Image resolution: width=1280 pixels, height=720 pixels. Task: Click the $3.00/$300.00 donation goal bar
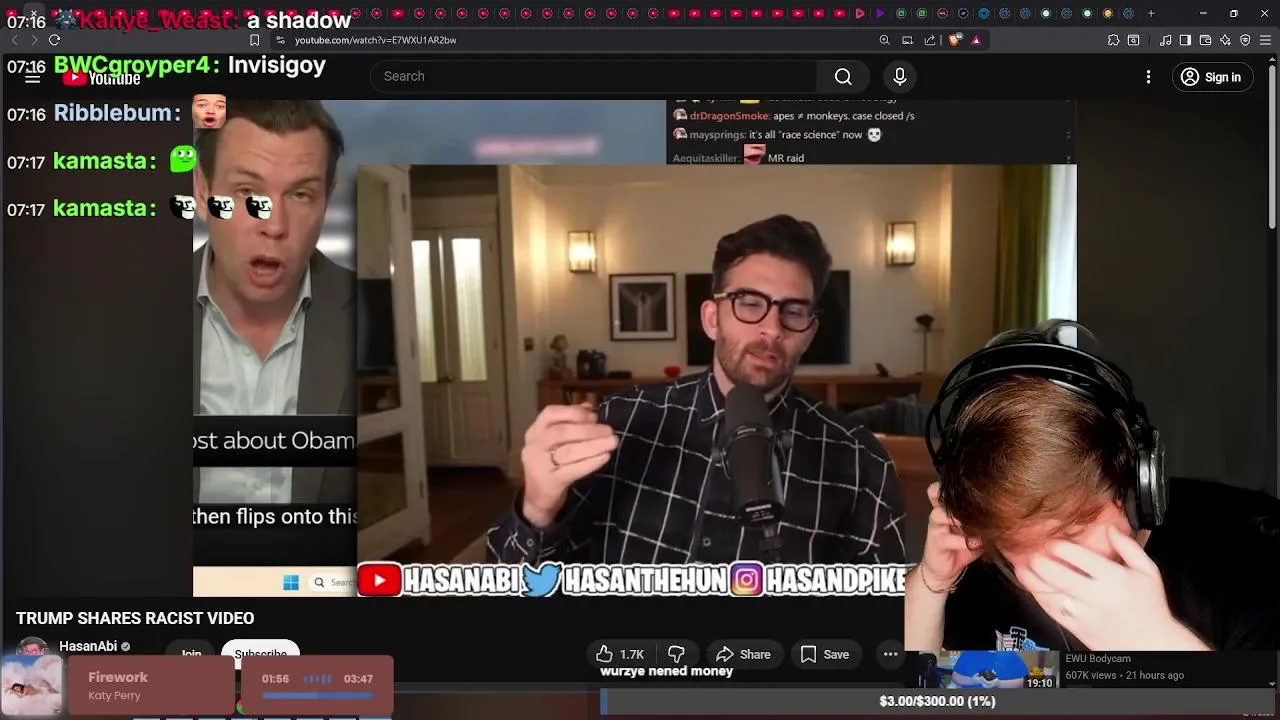pyautogui.click(x=937, y=701)
